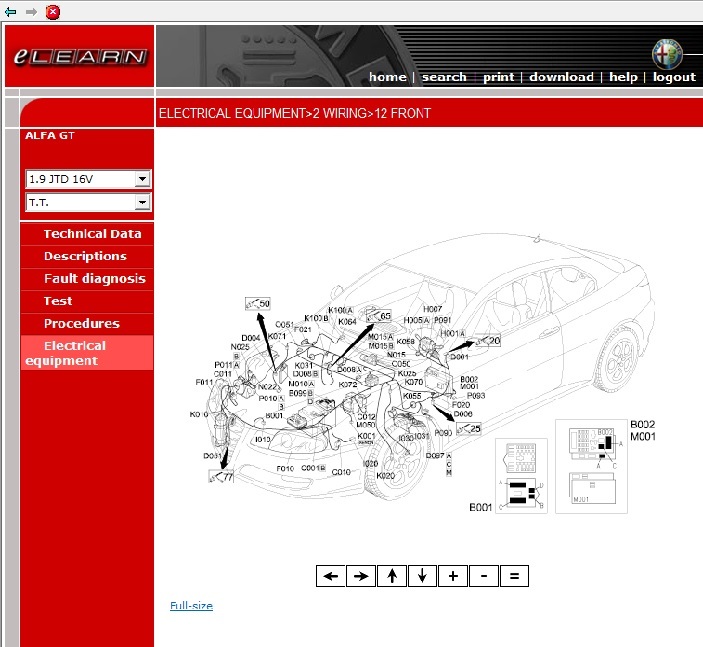Screen dimensions: 703x647
Task: Click component label F020 on diagram
Action: (461, 404)
